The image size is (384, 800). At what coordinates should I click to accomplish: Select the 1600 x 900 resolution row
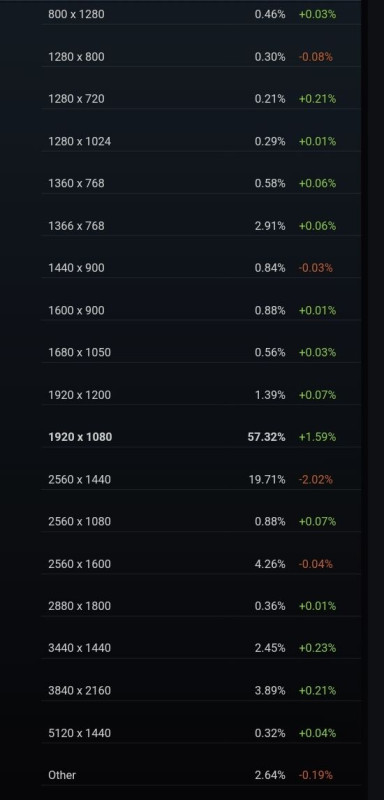201,310
